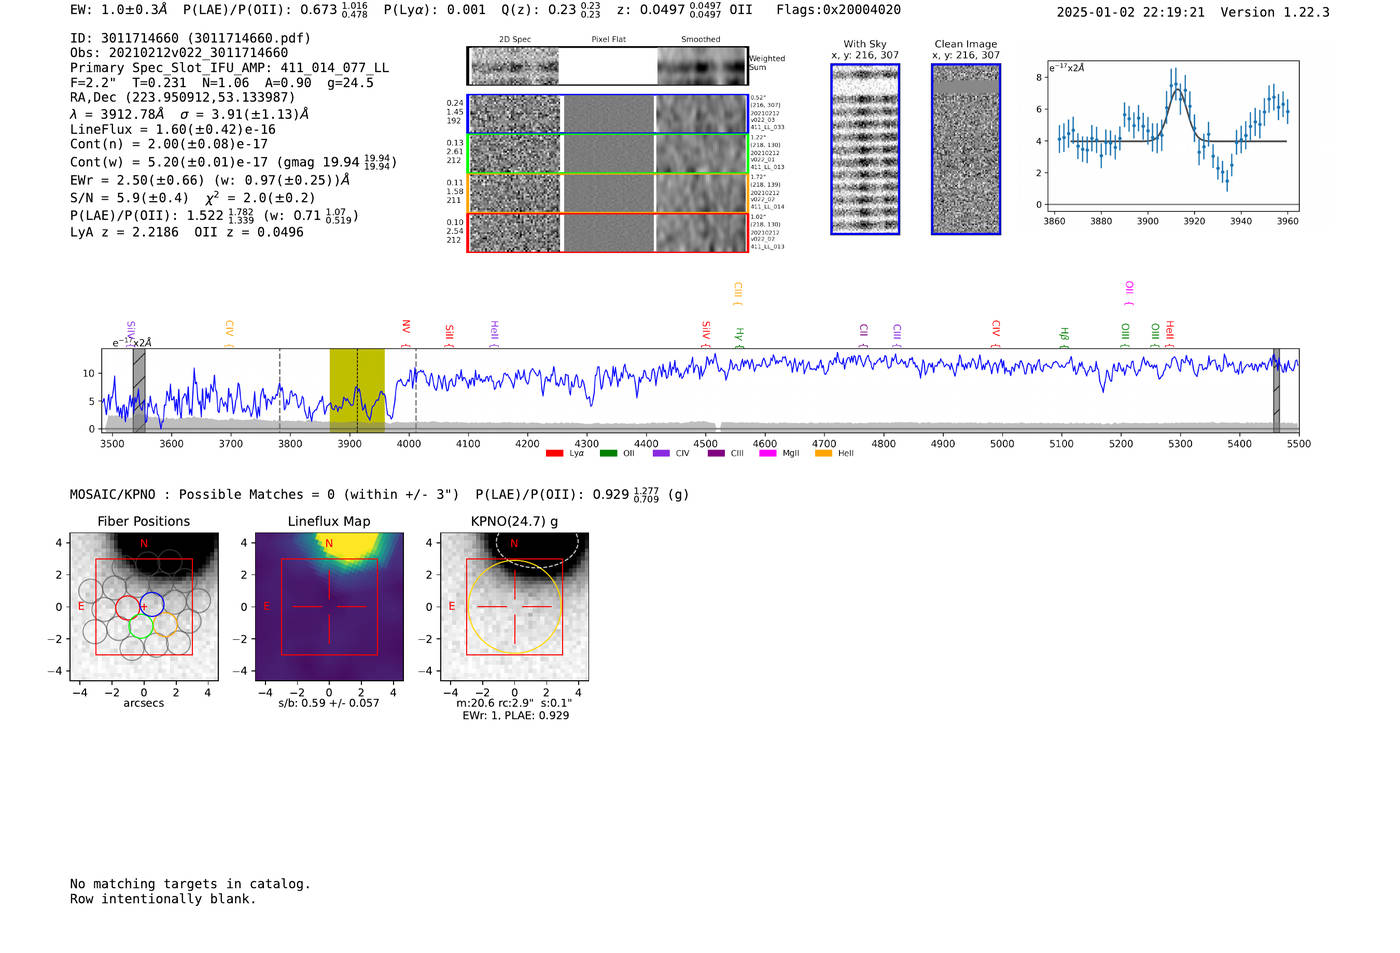Click the blue fiber circle in Fiber Positions
The image size is (1400, 953).
[152, 604]
